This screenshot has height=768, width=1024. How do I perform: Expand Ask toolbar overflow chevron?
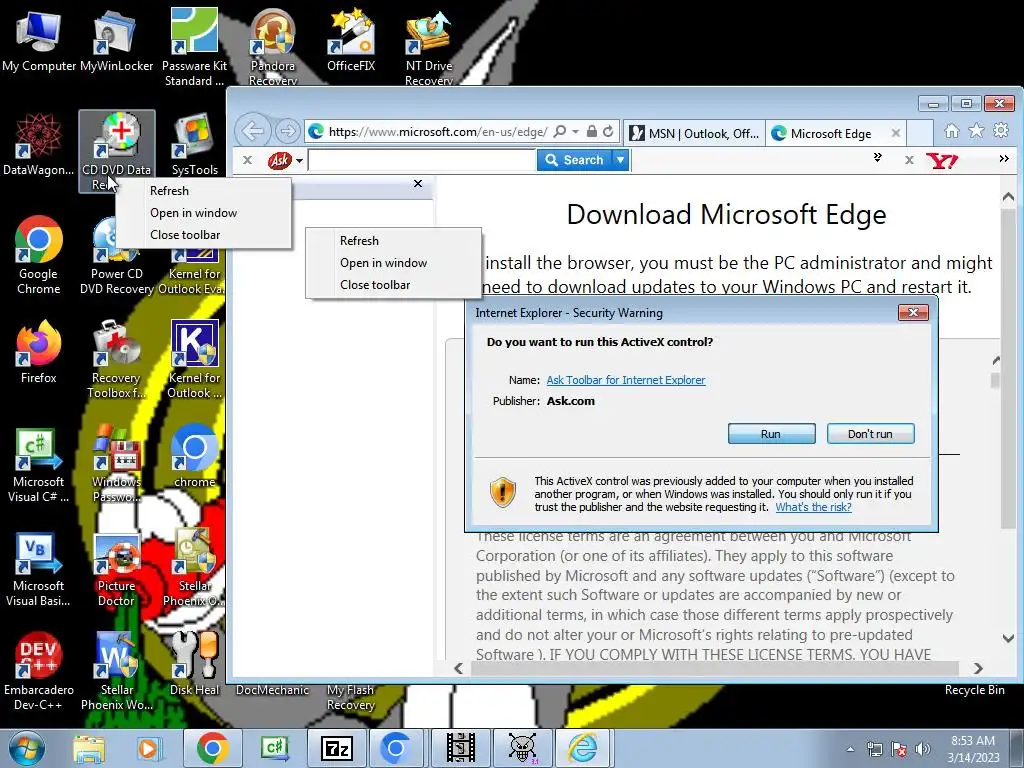coord(878,157)
